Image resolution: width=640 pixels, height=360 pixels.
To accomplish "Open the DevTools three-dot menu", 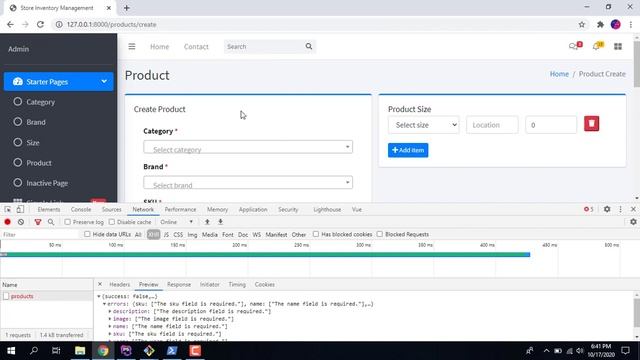I will tap(620, 209).
